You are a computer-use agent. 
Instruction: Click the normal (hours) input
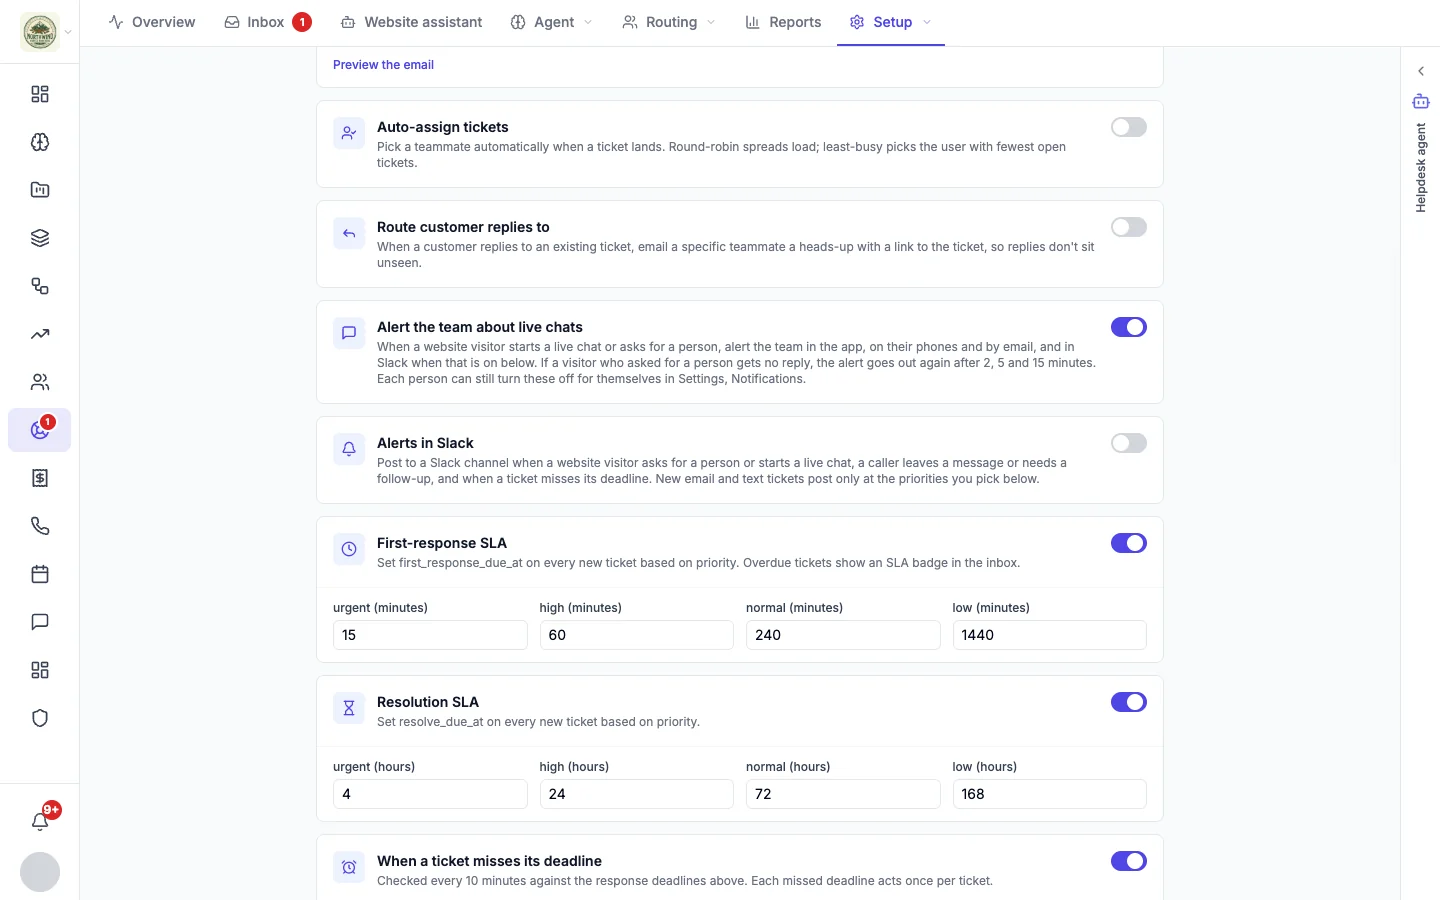coord(843,794)
